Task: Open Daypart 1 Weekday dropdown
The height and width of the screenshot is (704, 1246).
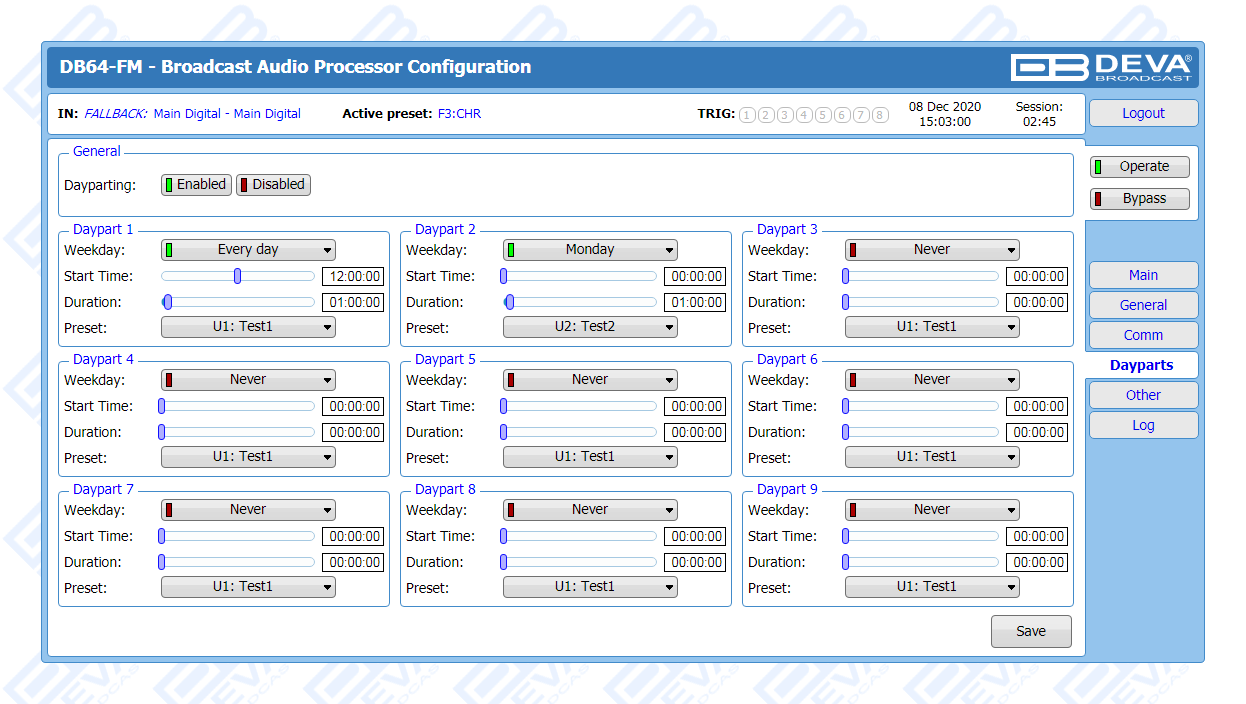Action: pos(248,250)
